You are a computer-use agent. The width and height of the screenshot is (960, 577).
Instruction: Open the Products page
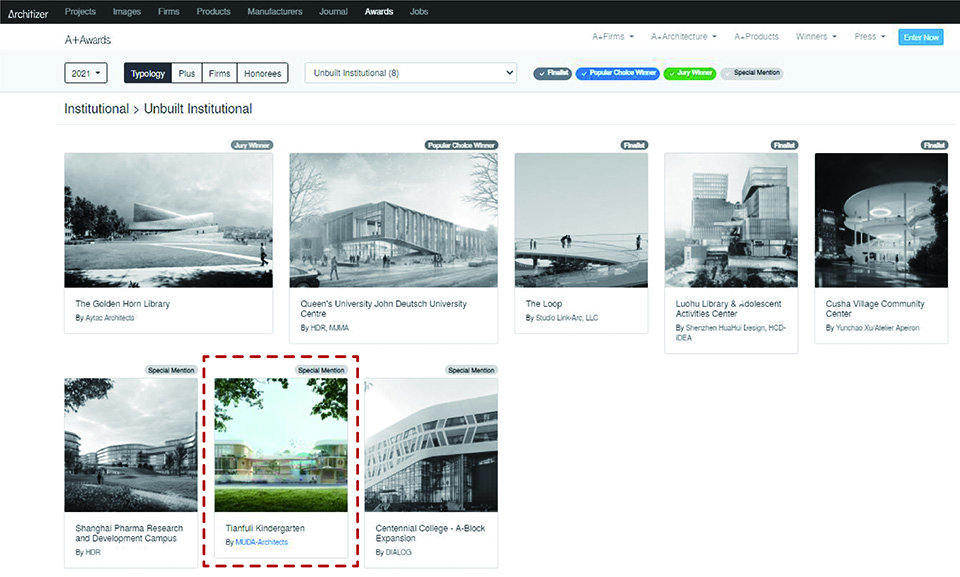point(213,12)
